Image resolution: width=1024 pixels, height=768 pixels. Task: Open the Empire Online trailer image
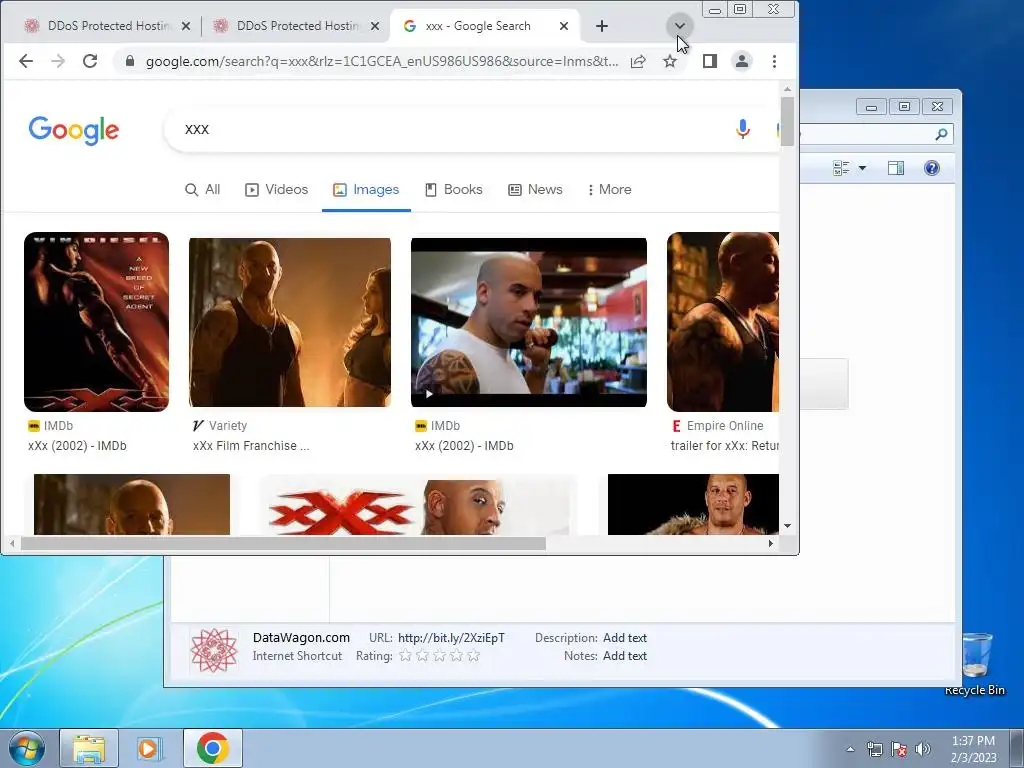coord(723,322)
